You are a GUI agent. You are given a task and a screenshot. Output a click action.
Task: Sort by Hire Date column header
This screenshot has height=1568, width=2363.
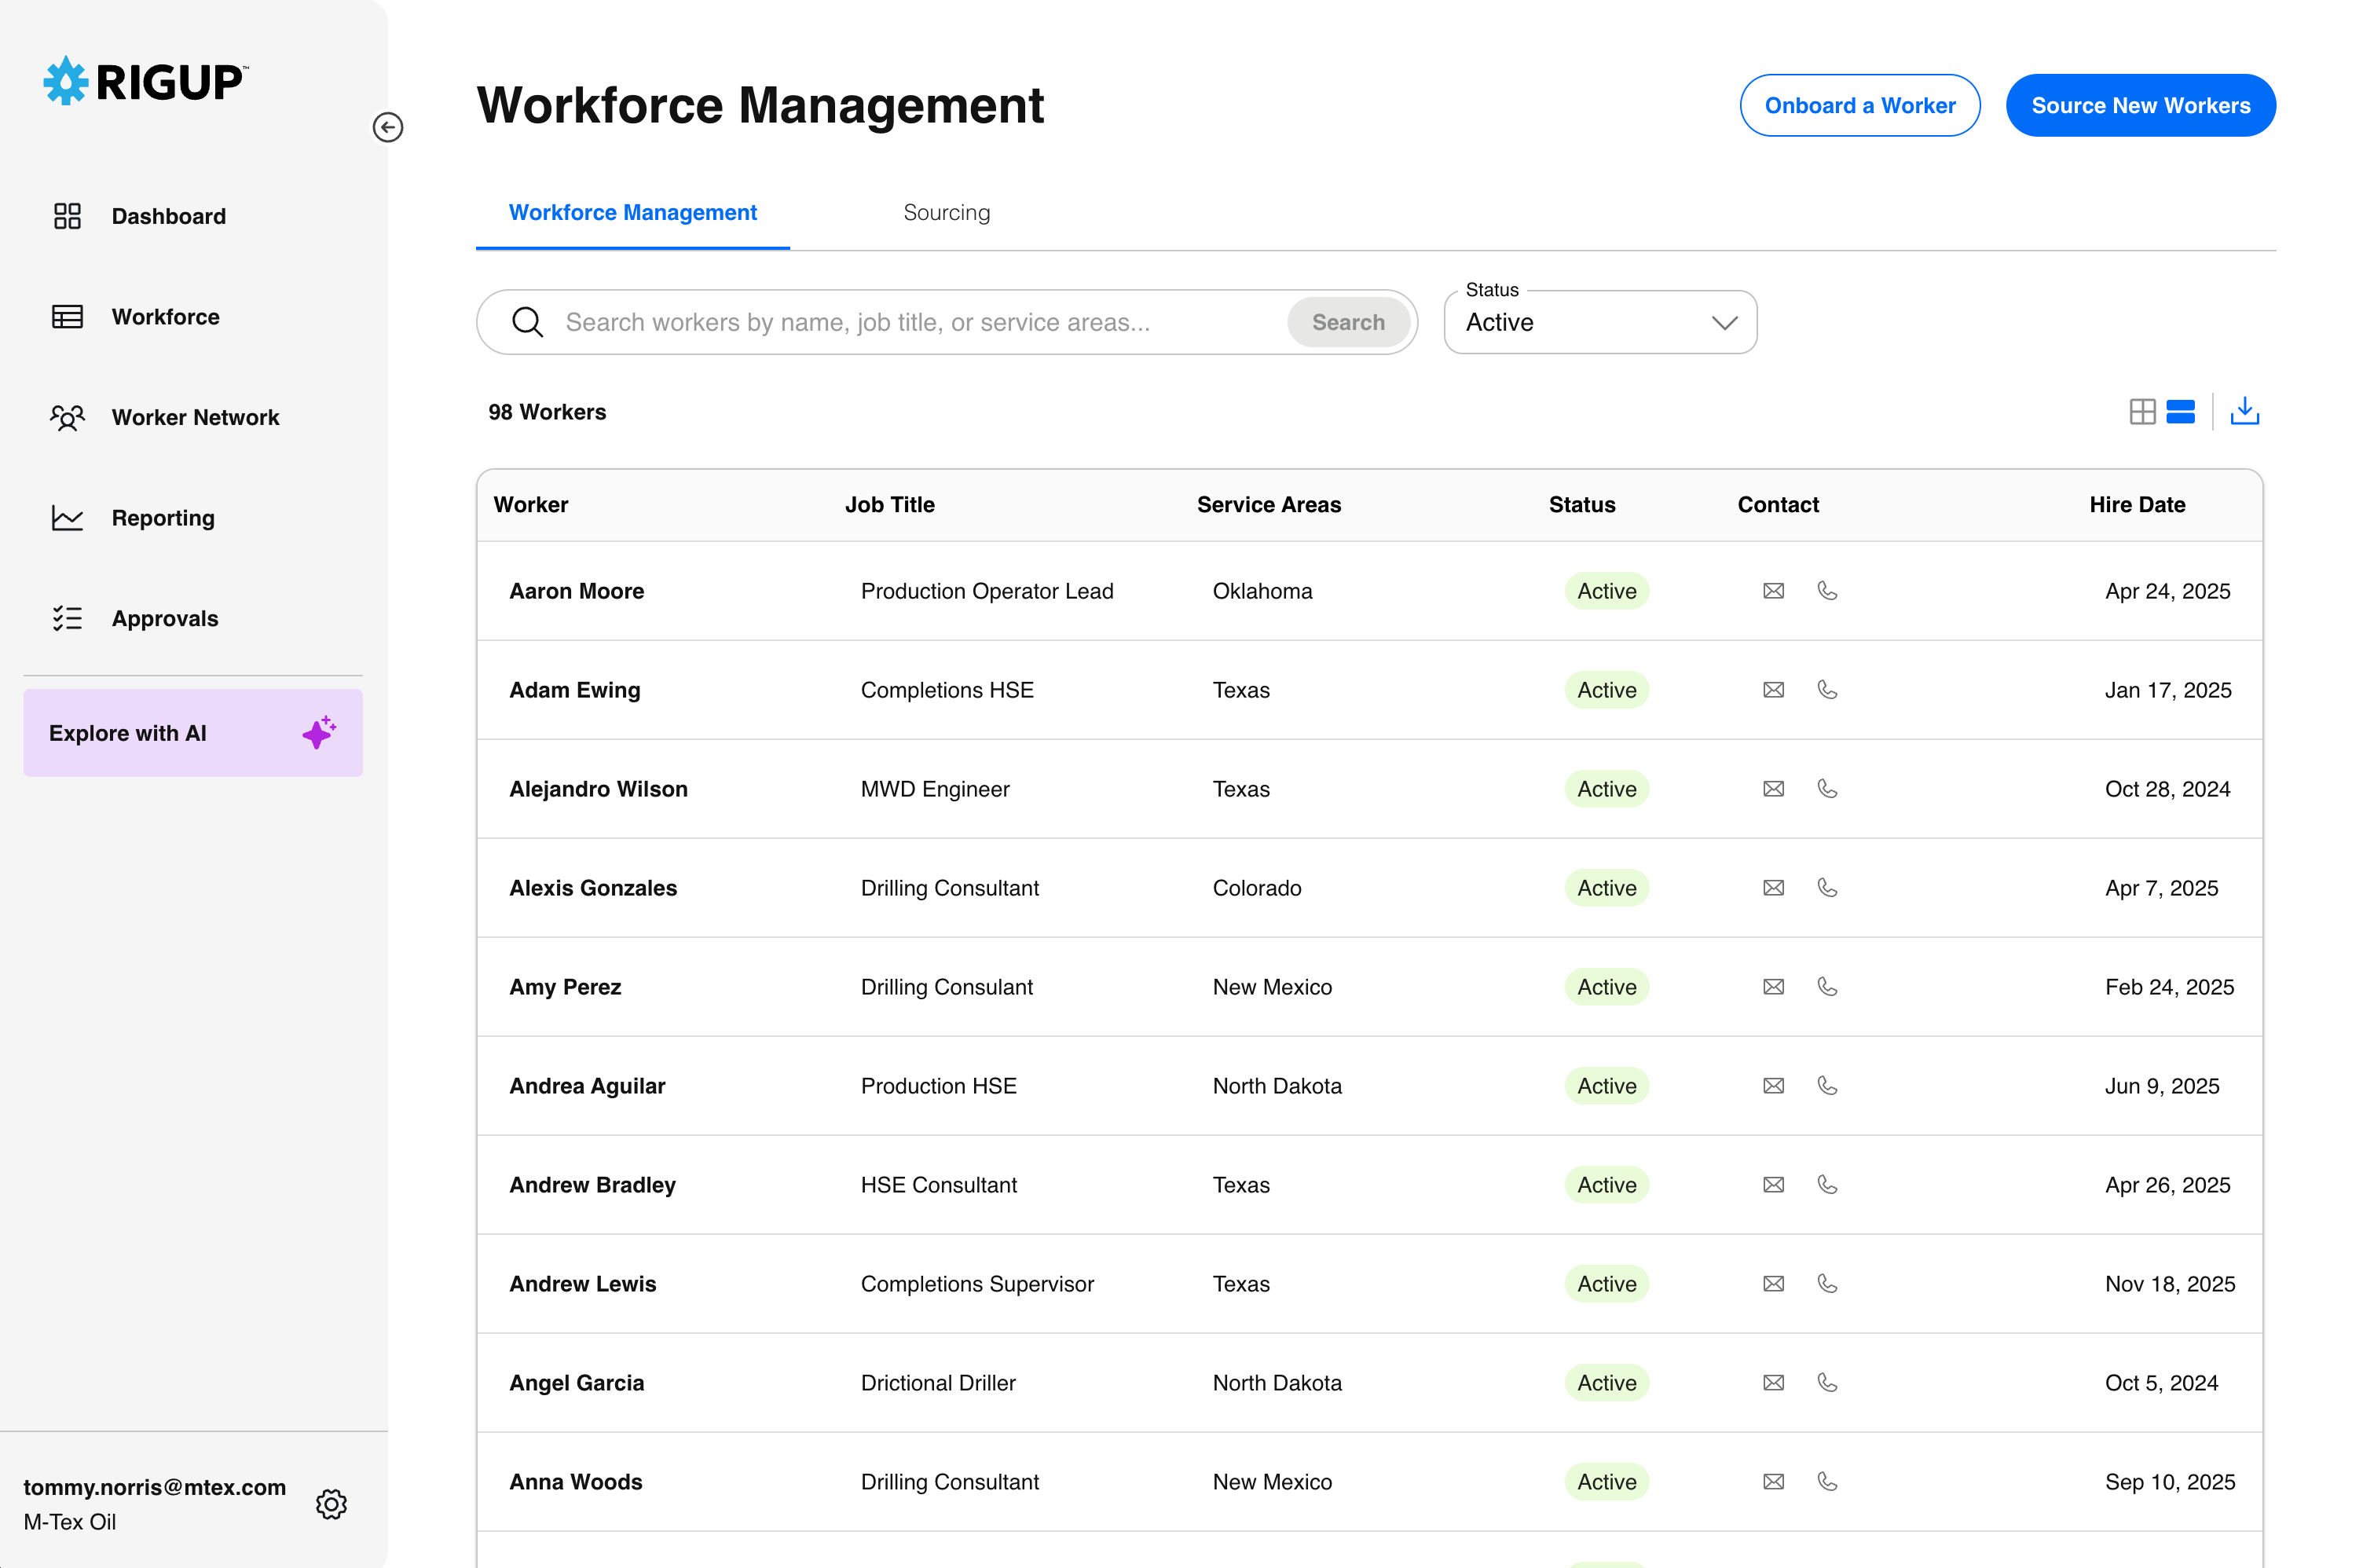(2137, 505)
